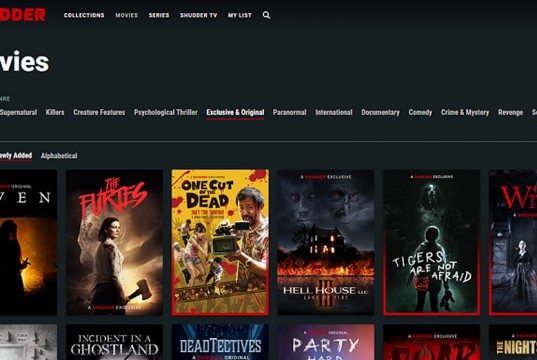Open Shudder TV

199,15
